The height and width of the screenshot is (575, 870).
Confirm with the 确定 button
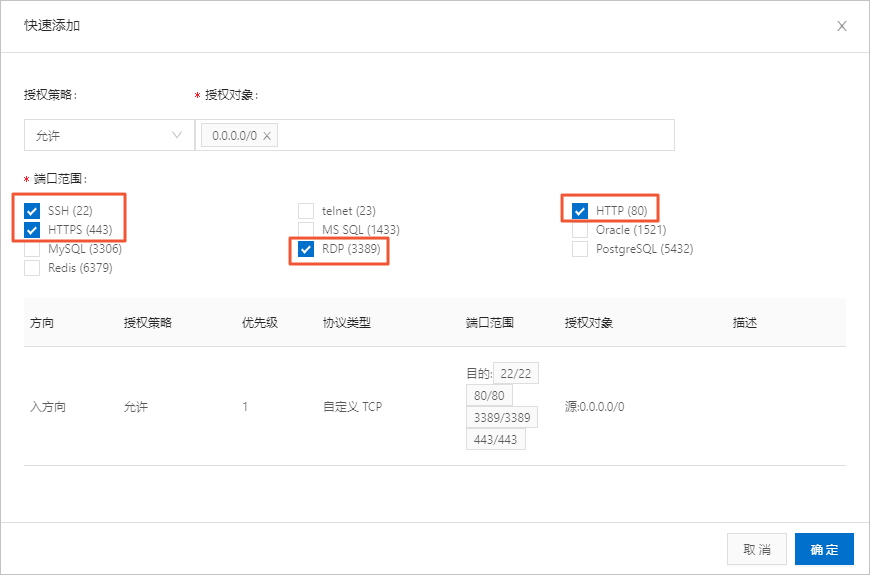824,549
